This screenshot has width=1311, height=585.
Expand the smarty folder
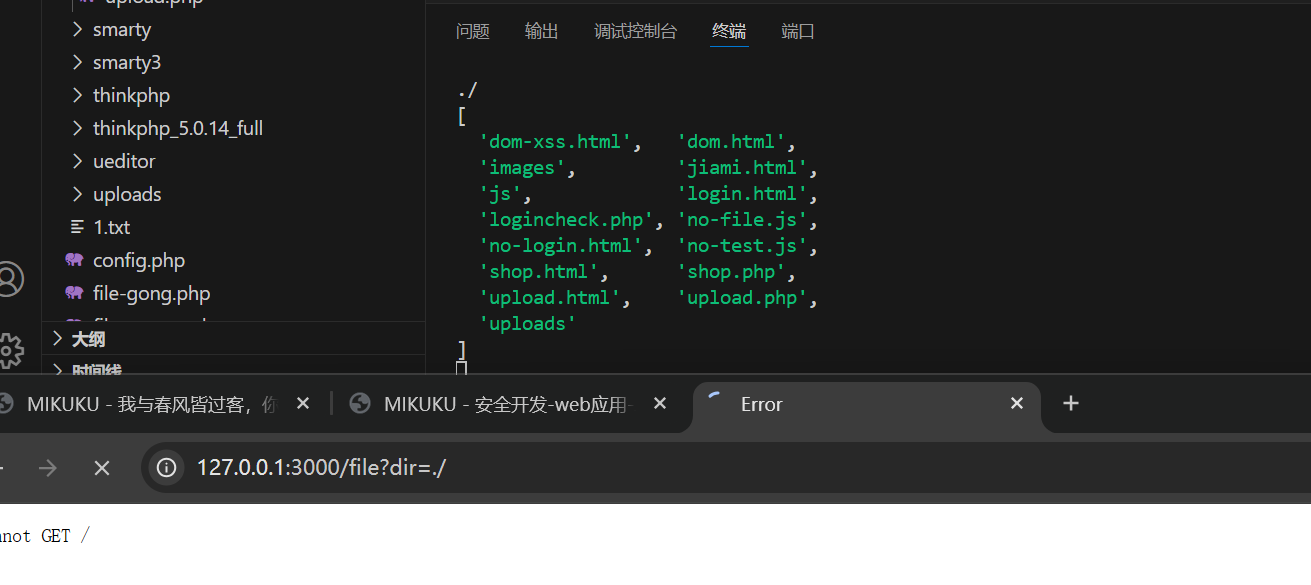78,29
